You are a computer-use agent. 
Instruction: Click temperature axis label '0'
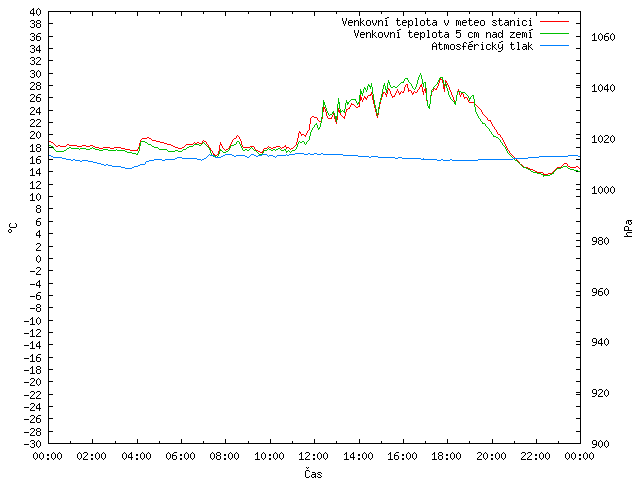click(x=38, y=259)
